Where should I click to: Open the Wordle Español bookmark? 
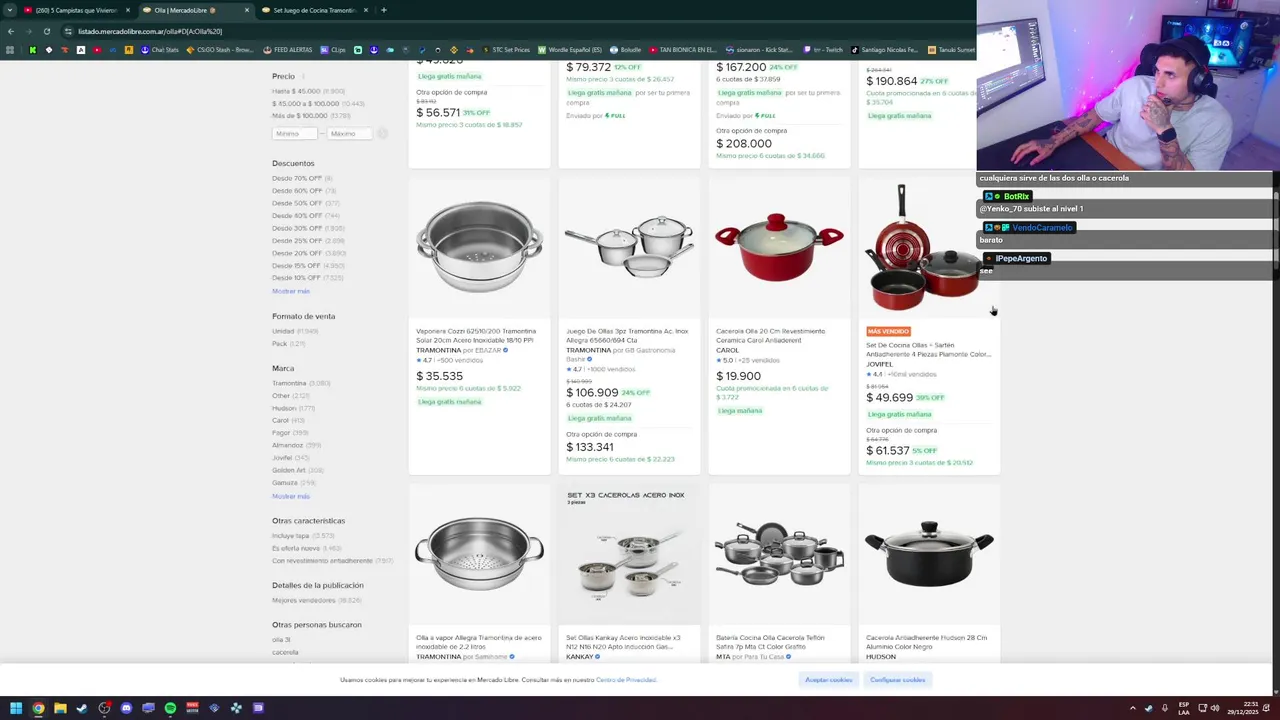pos(570,50)
